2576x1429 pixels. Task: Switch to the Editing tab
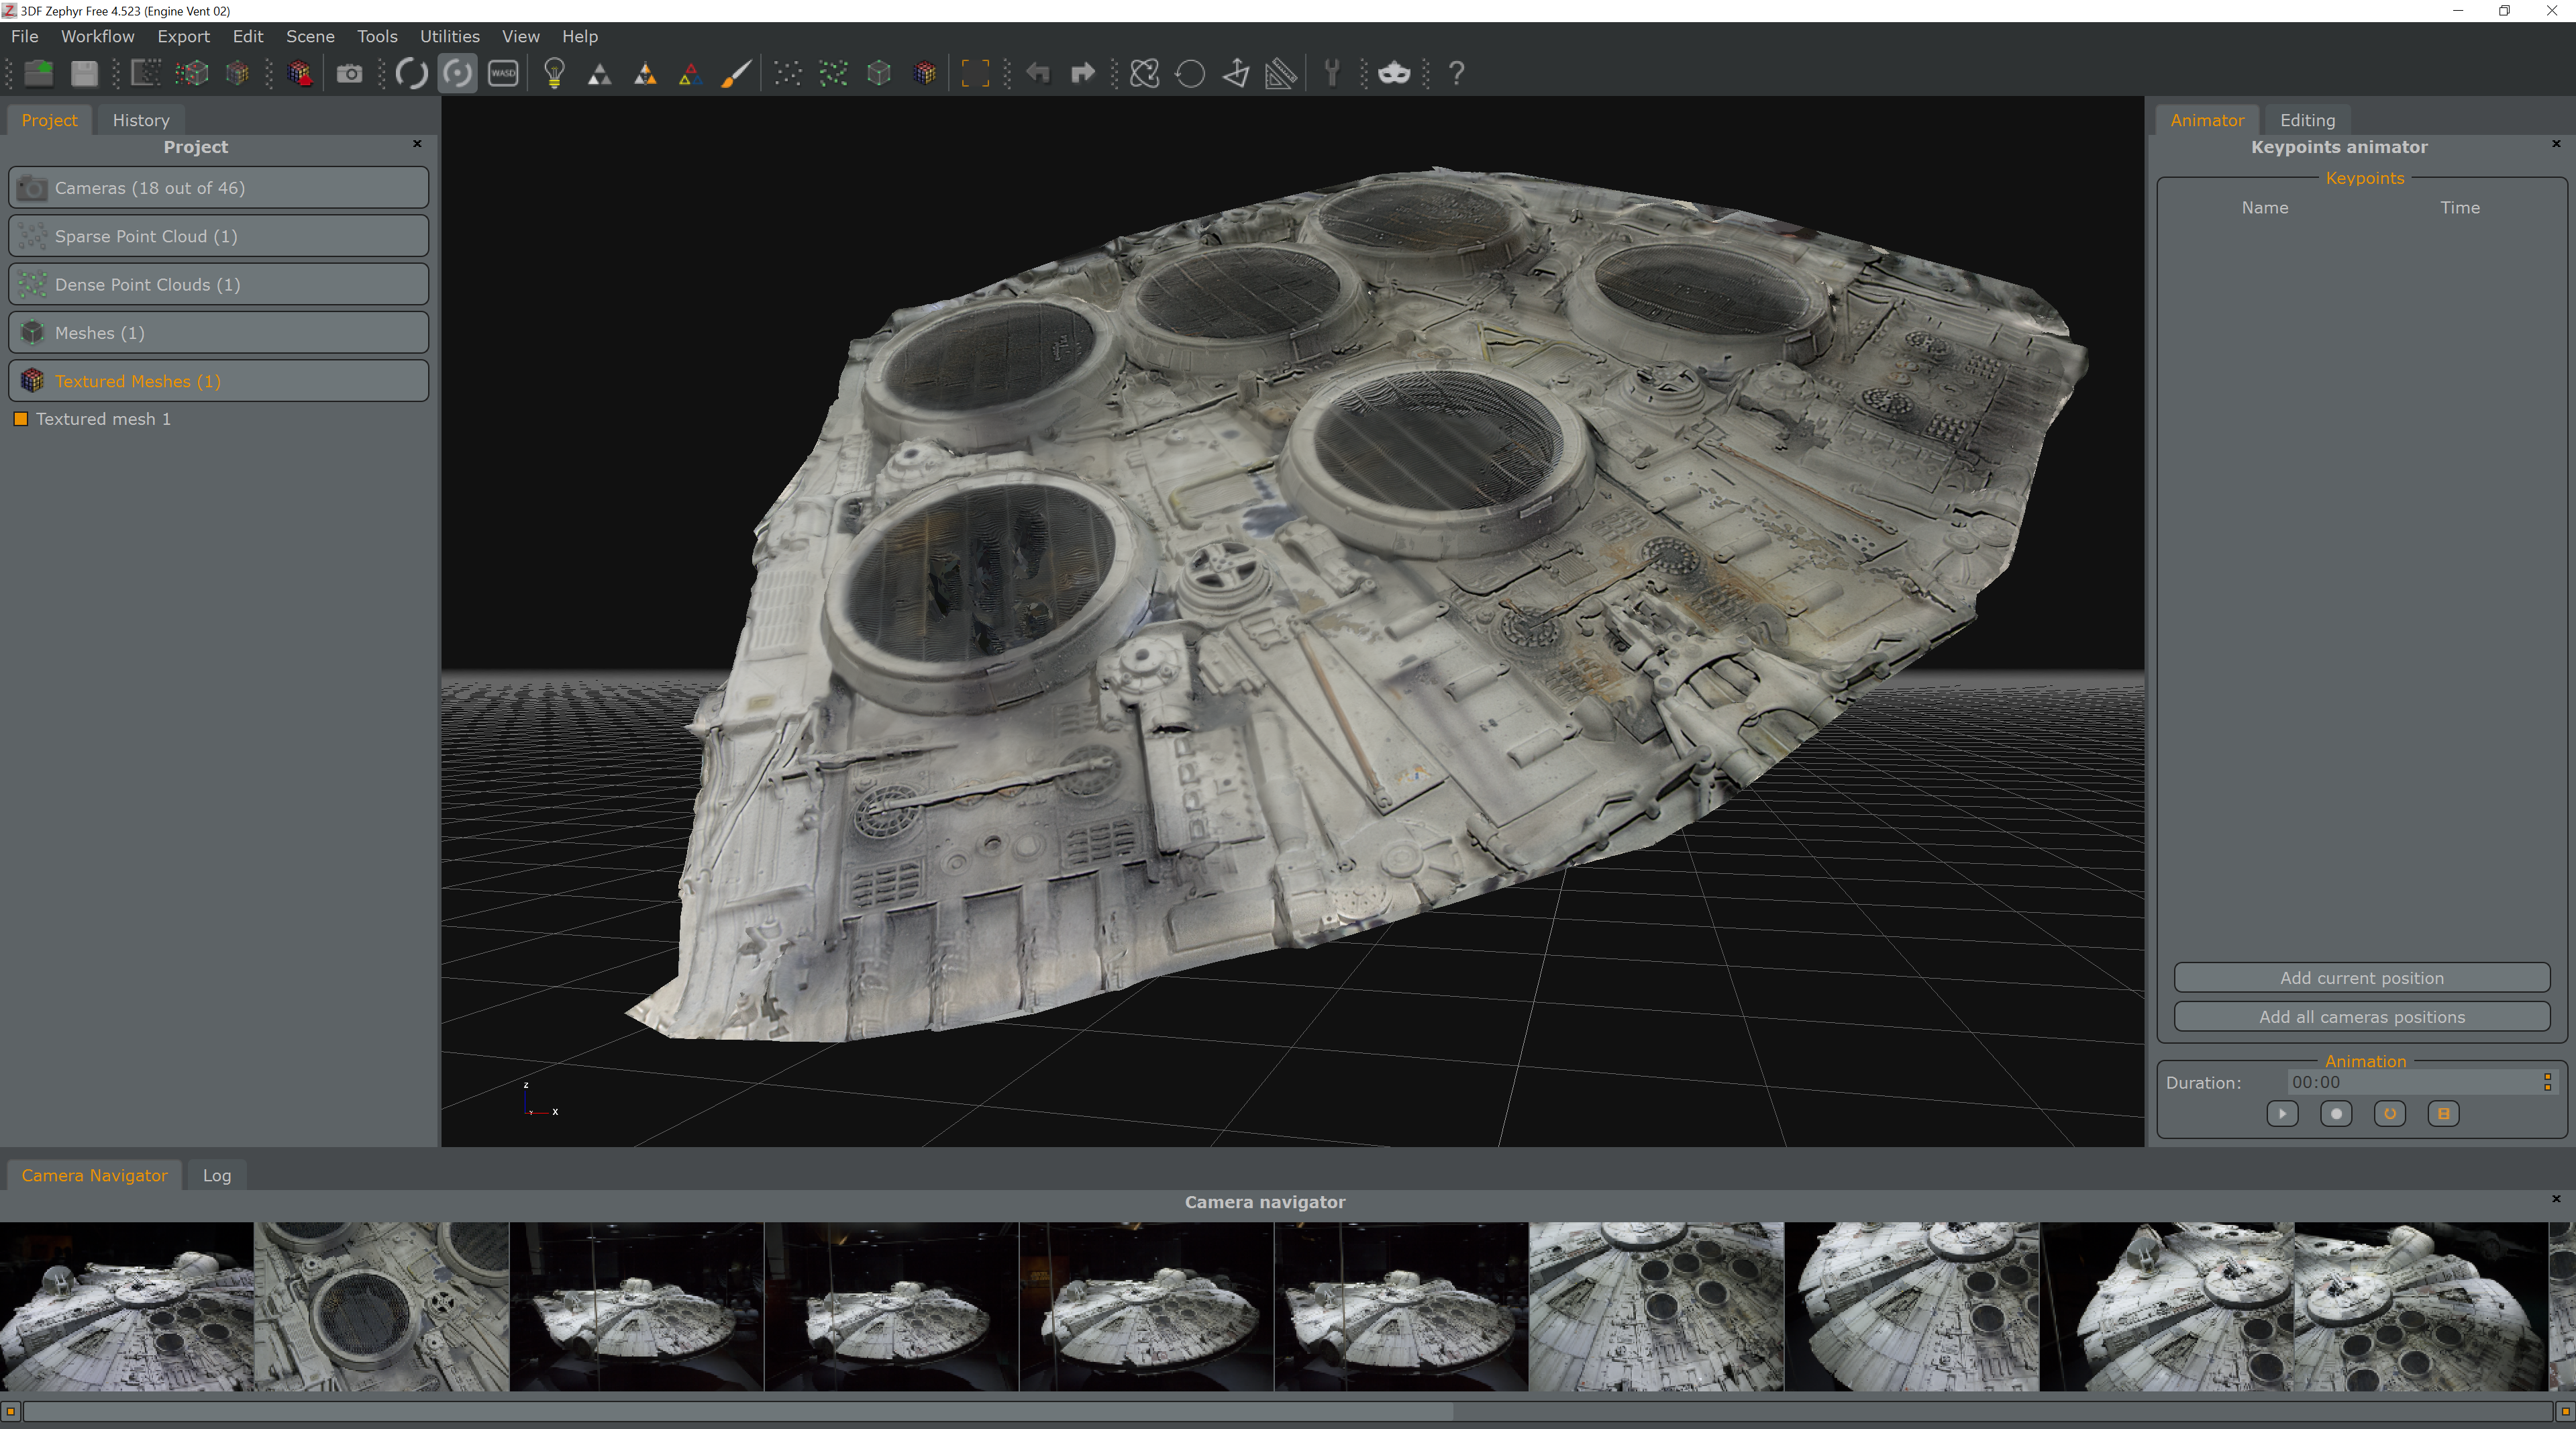pos(2307,120)
